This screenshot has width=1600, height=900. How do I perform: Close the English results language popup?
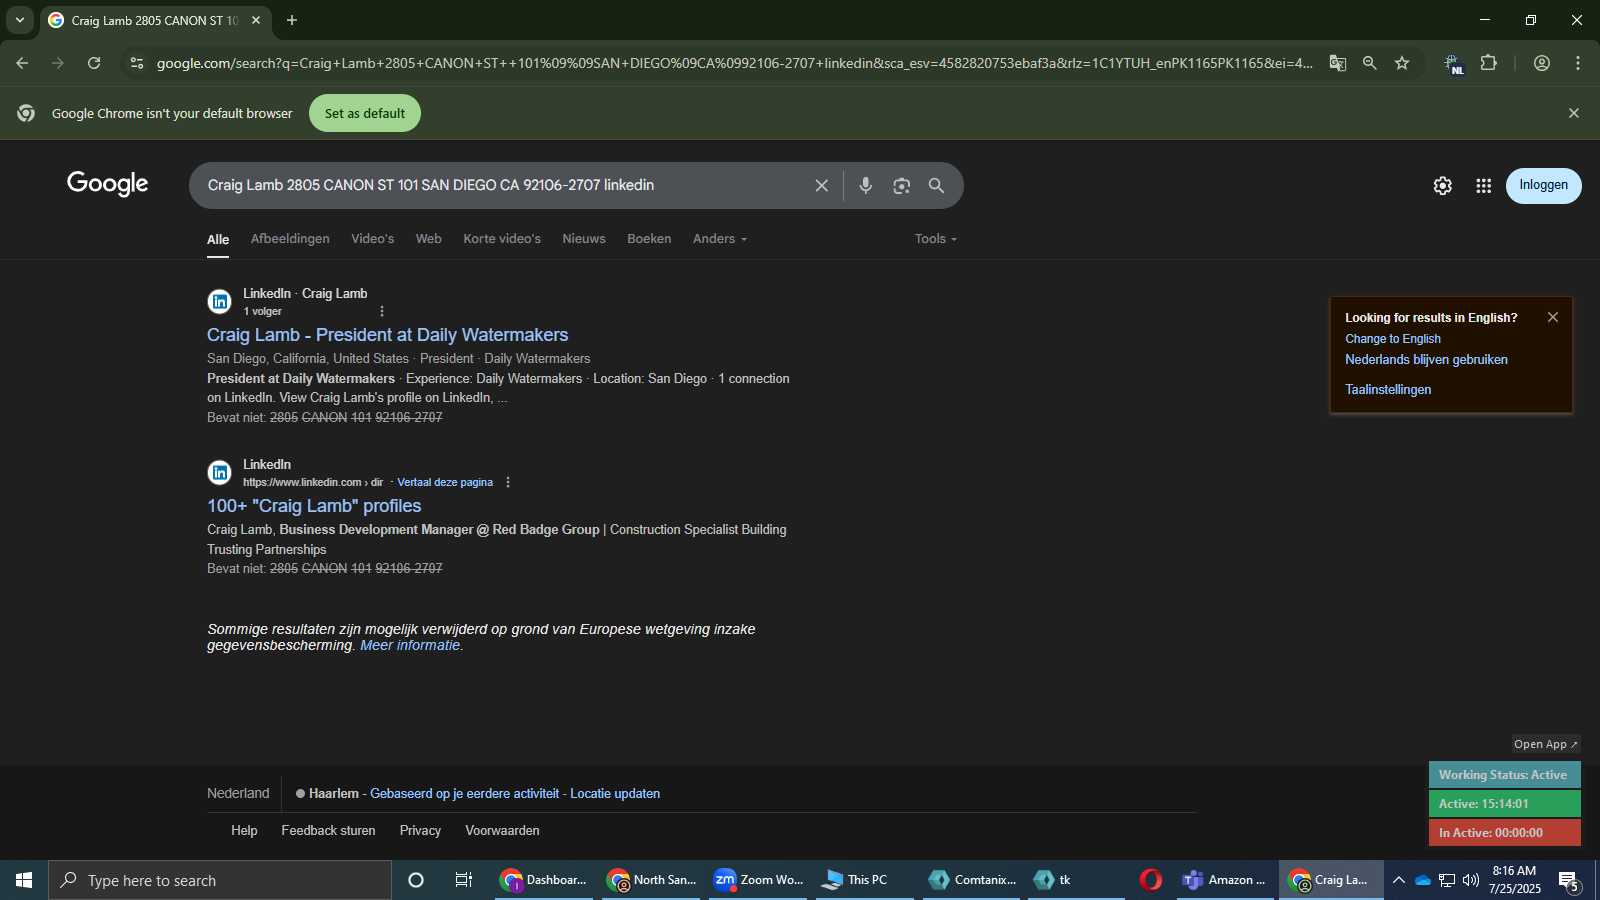point(1553,317)
